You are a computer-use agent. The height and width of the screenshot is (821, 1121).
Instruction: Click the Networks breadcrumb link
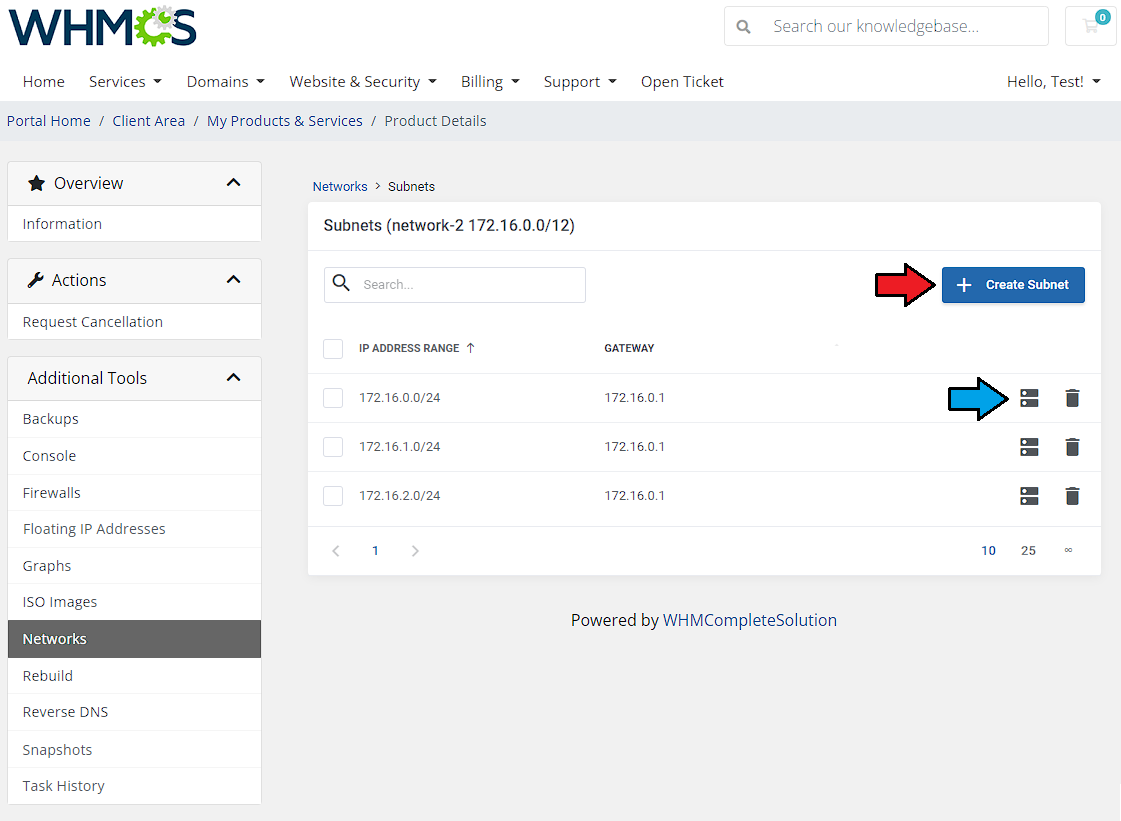click(340, 187)
